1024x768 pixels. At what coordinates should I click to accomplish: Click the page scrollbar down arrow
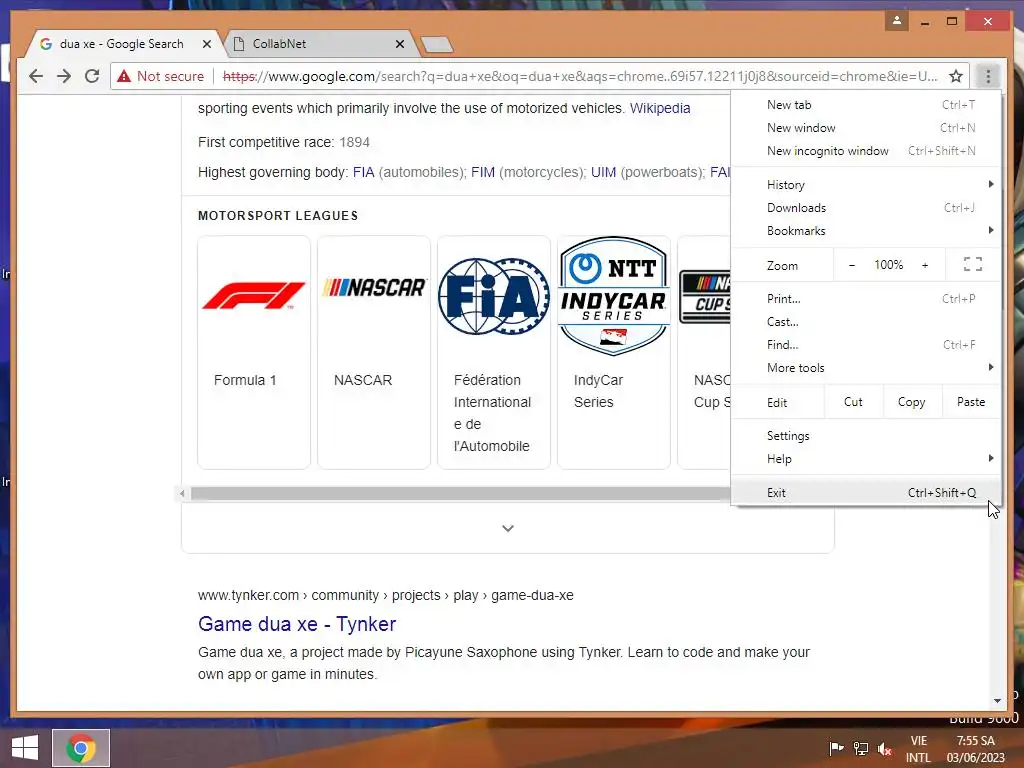pyautogui.click(x=997, y=701)
